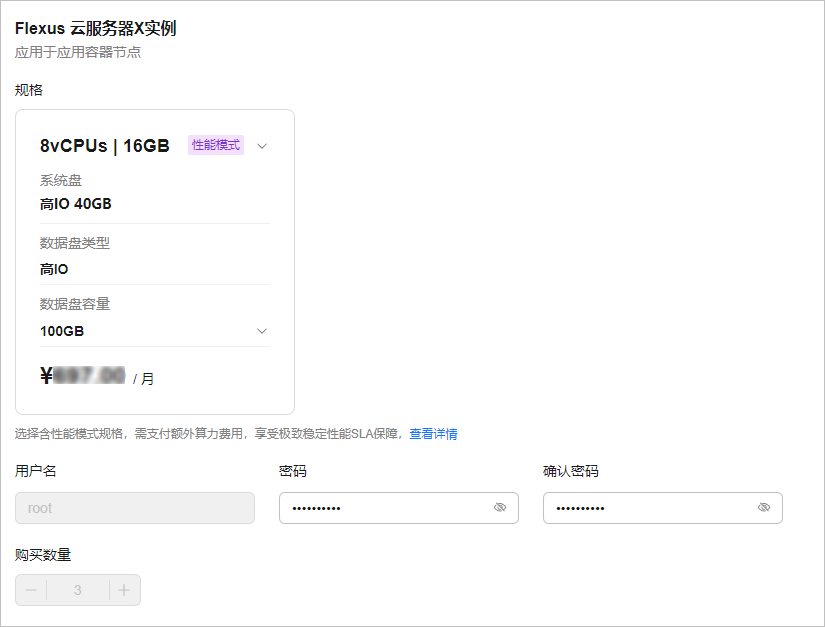Click the 高IO 40GB system disk value
The image size is (825, 627).
coord(76,204)
